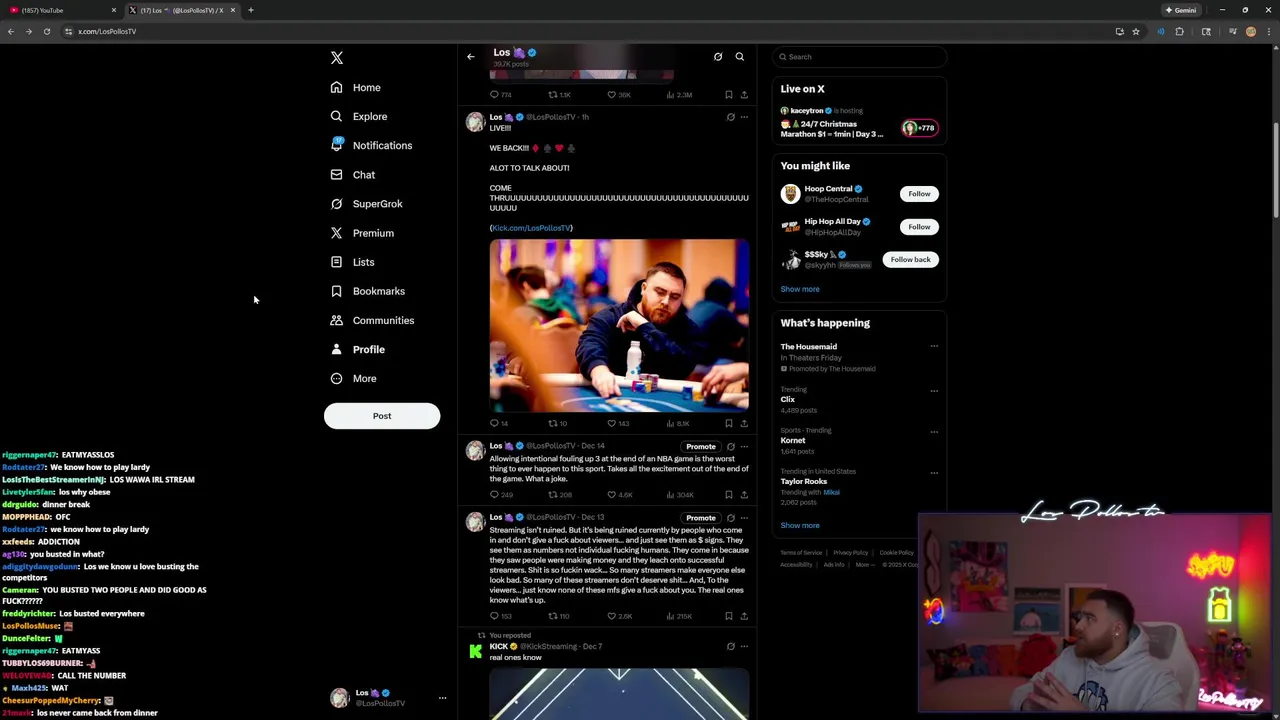Open more options for Kornet trend
Screen dimensions: 1280x720
click(934, 432)
